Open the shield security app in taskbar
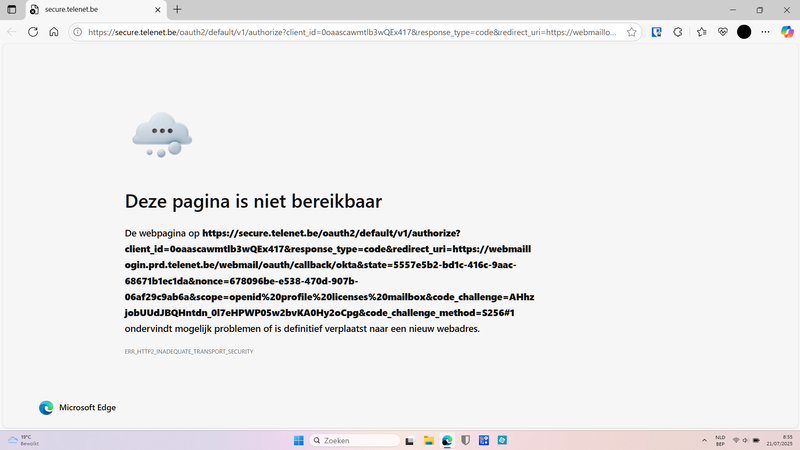 tap(465, 440)
